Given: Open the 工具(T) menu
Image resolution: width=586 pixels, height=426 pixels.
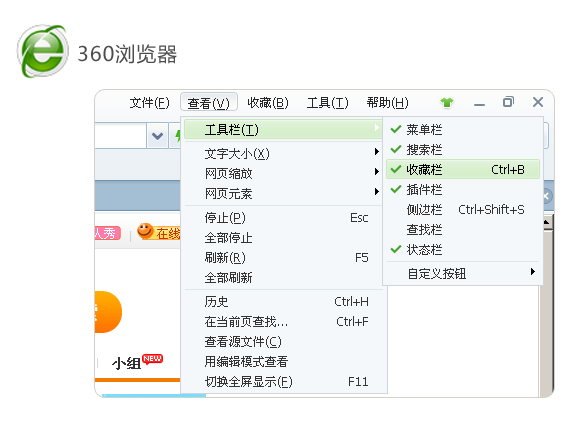Looking at the screenshot, I should 327,102.
